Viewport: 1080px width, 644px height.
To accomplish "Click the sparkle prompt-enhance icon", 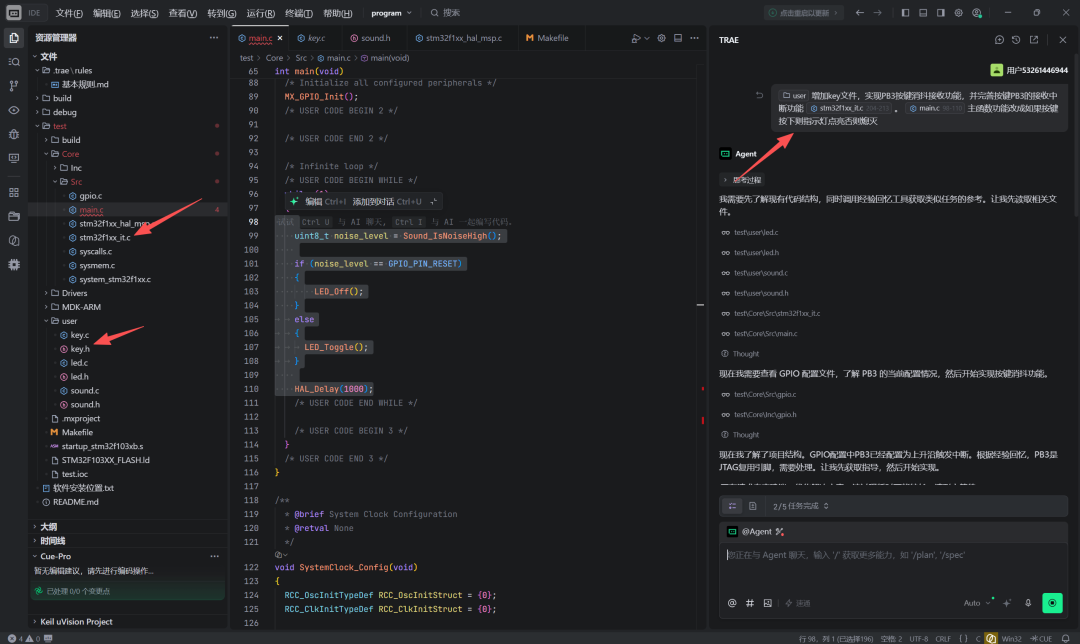I will click(1007, 603).
